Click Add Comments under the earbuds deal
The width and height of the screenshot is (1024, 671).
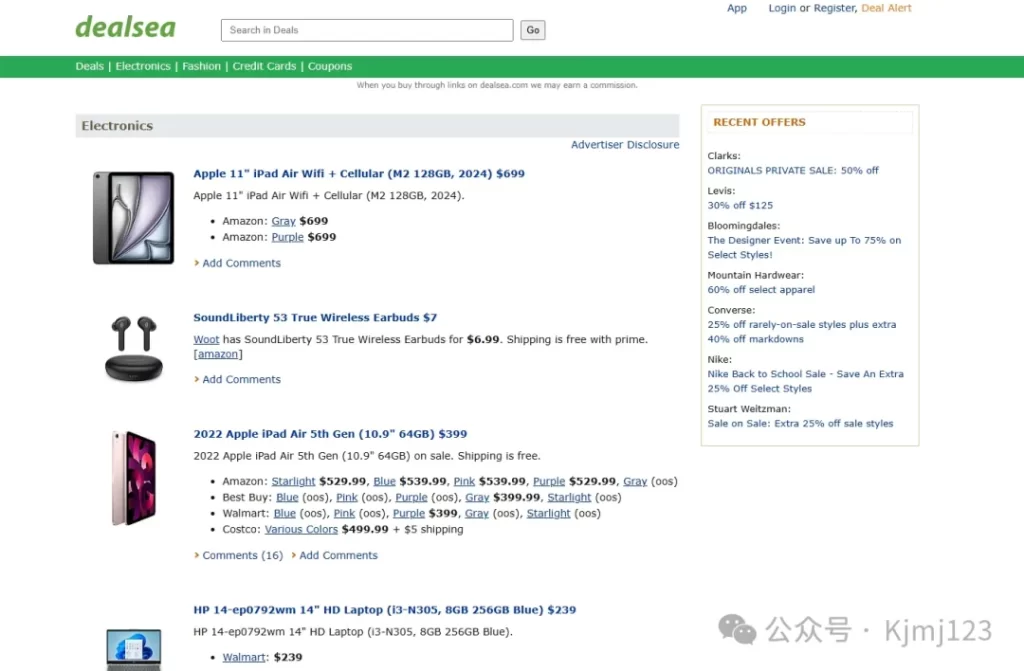pyautogui.click(x=241, y=379)
